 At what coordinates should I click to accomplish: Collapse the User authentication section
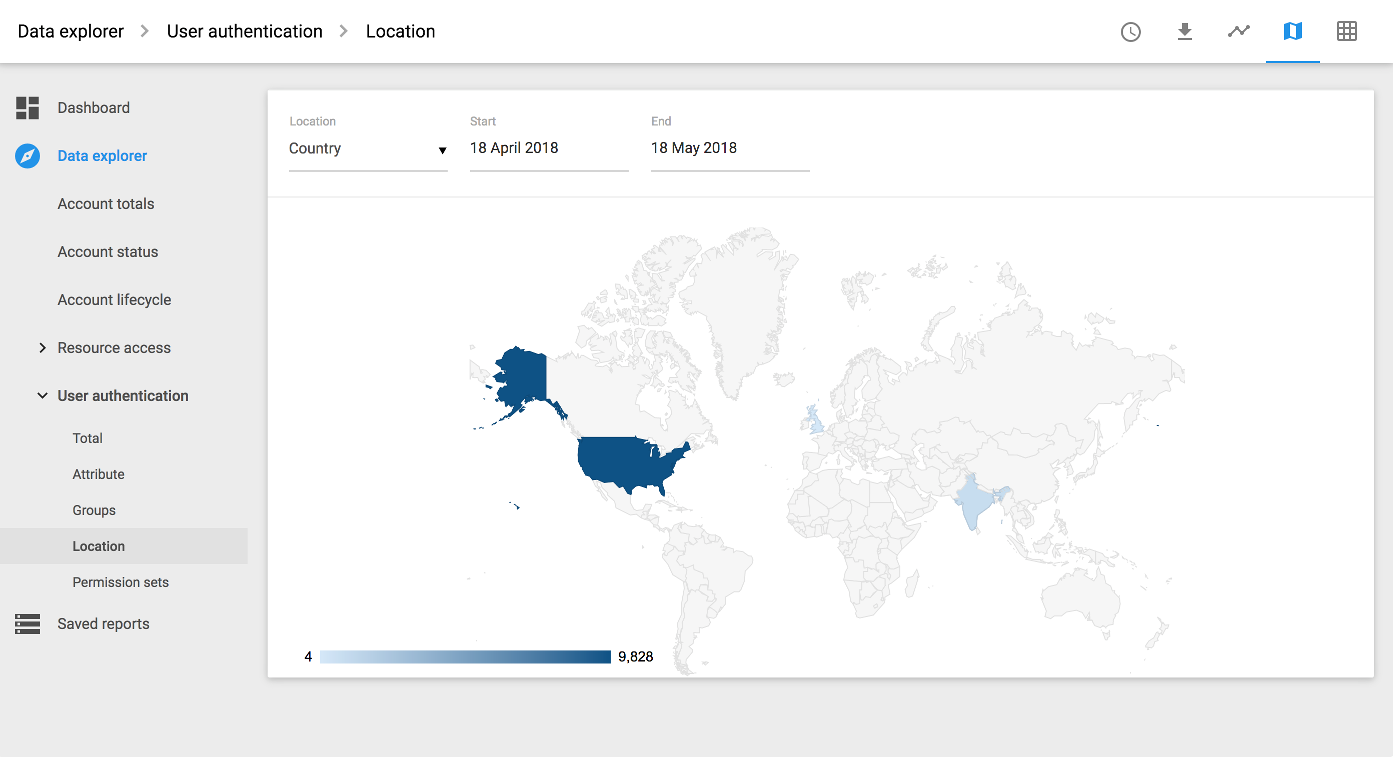42,396
